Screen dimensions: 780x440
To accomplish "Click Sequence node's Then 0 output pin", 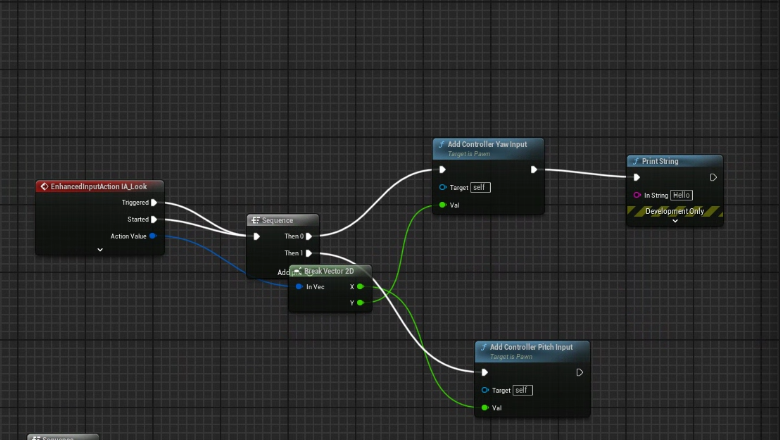I will point(309,237).
